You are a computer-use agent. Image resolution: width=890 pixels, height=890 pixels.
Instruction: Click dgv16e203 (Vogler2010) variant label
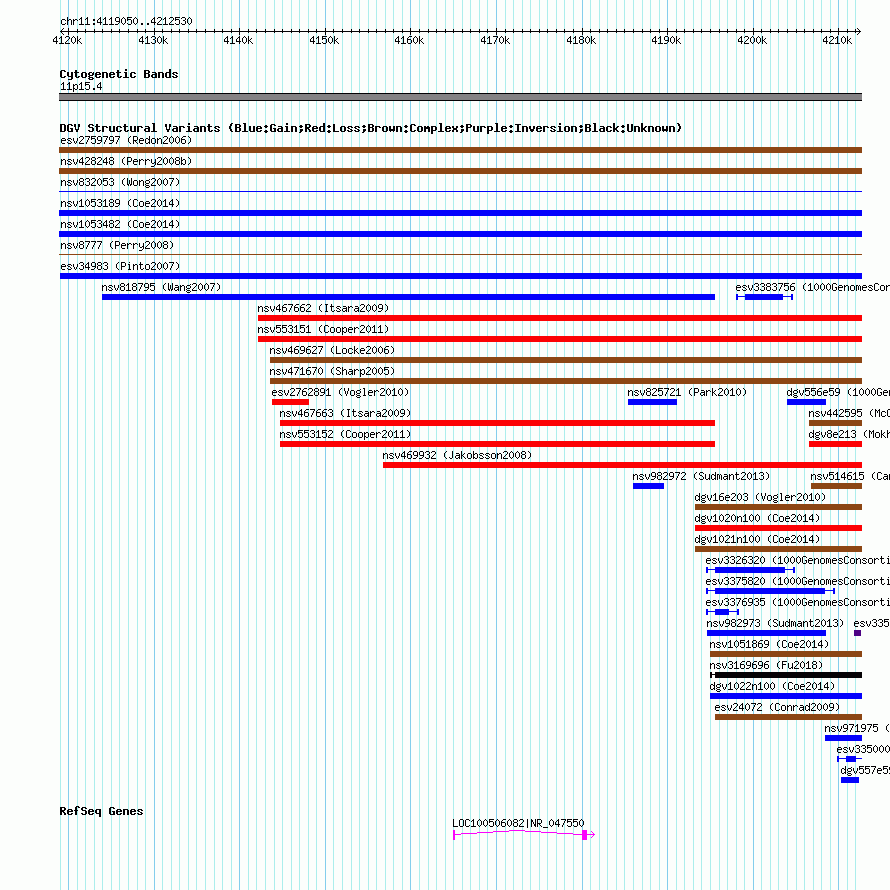tap(760, 497)
